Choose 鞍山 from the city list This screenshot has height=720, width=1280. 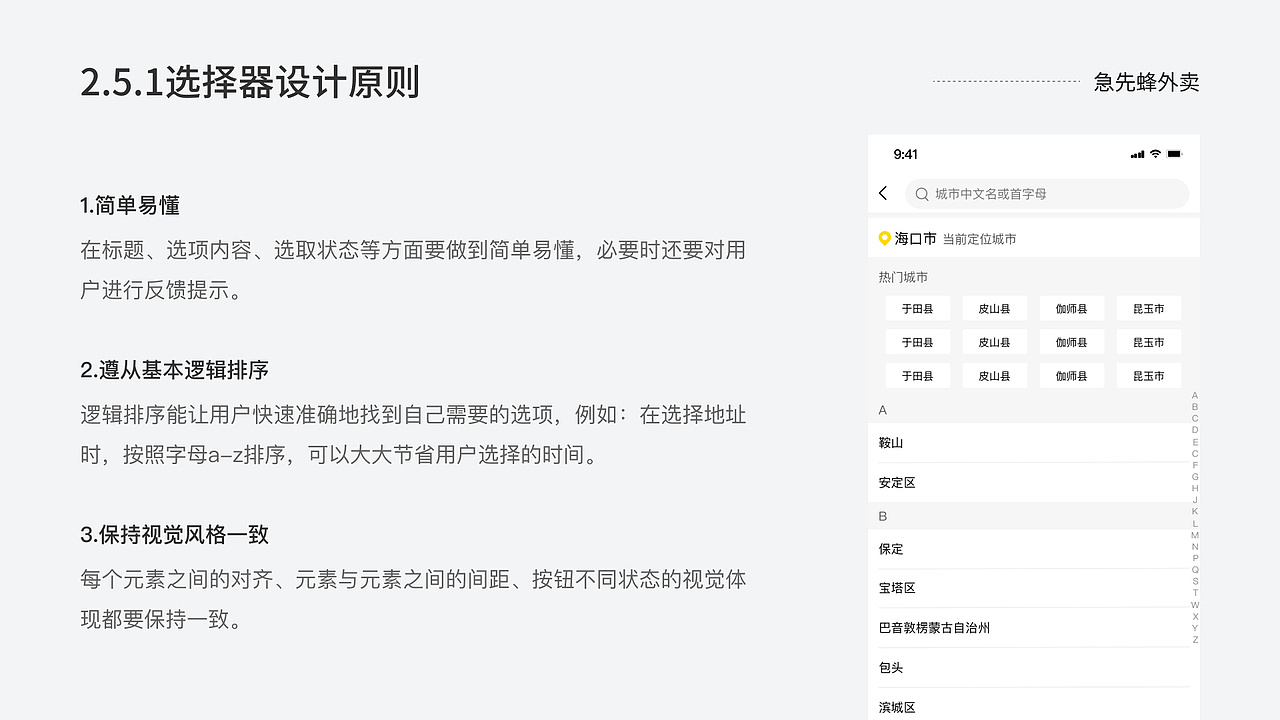(890, 442)
